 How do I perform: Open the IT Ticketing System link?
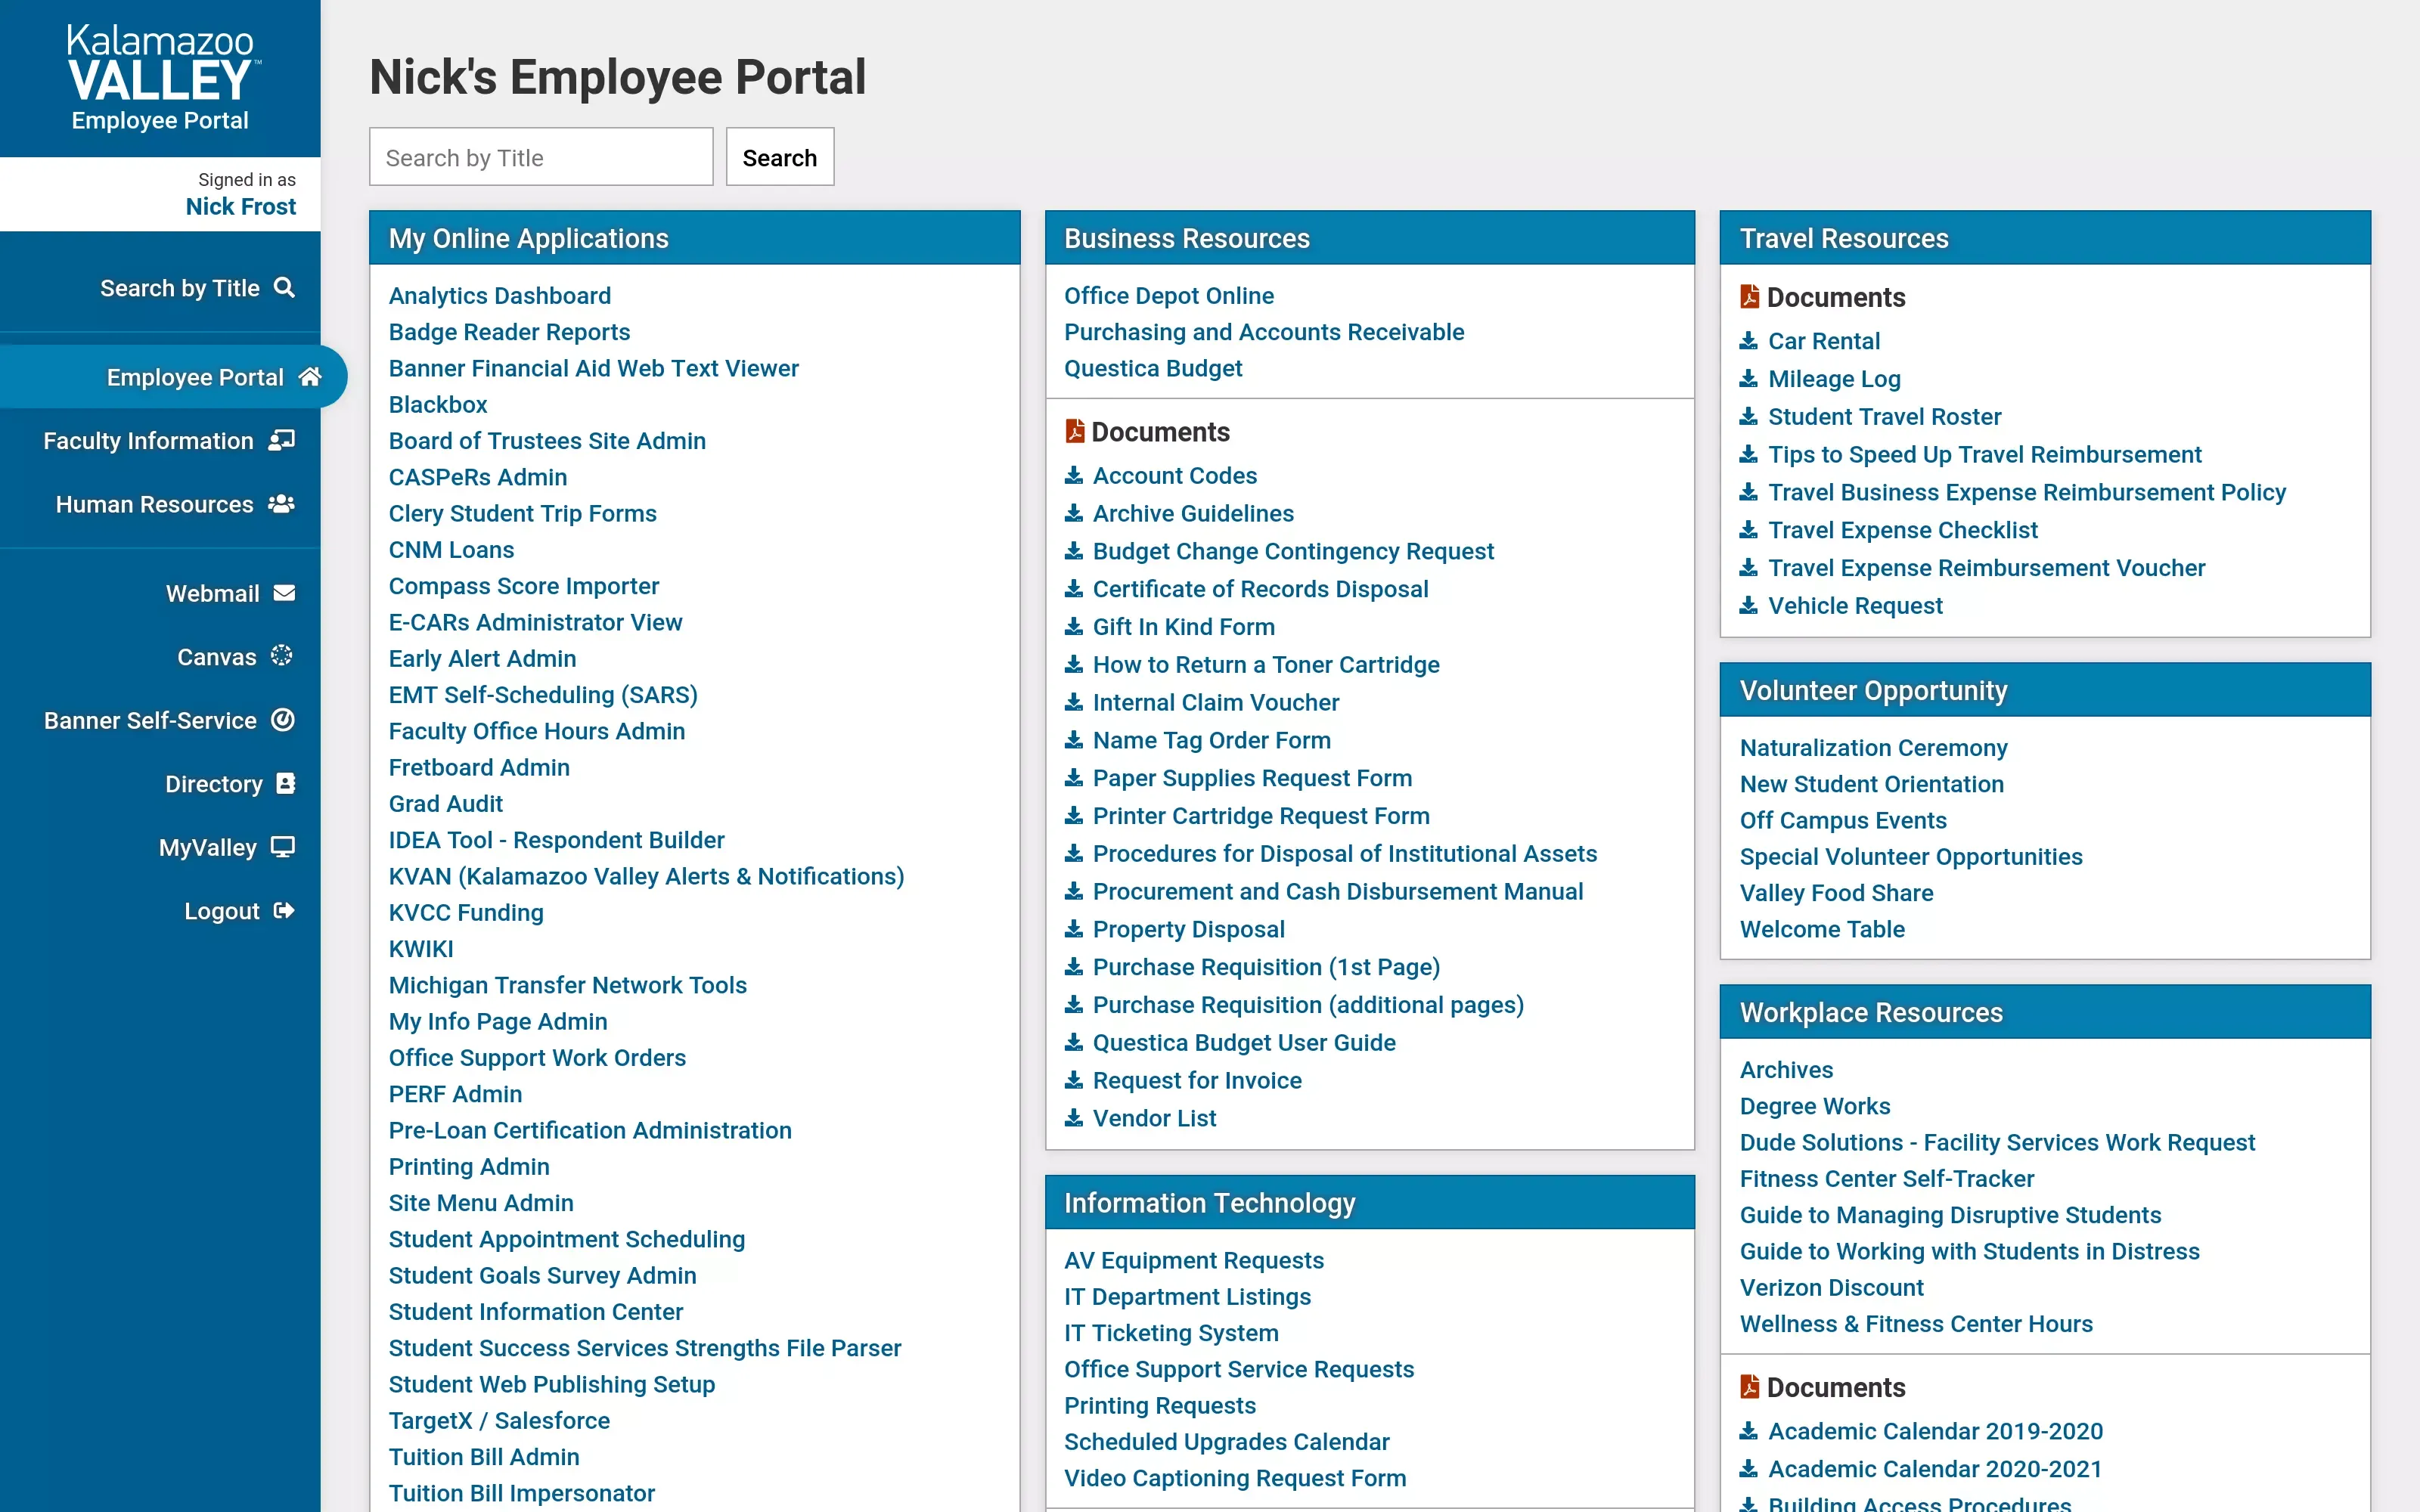click(1171, 1332)
